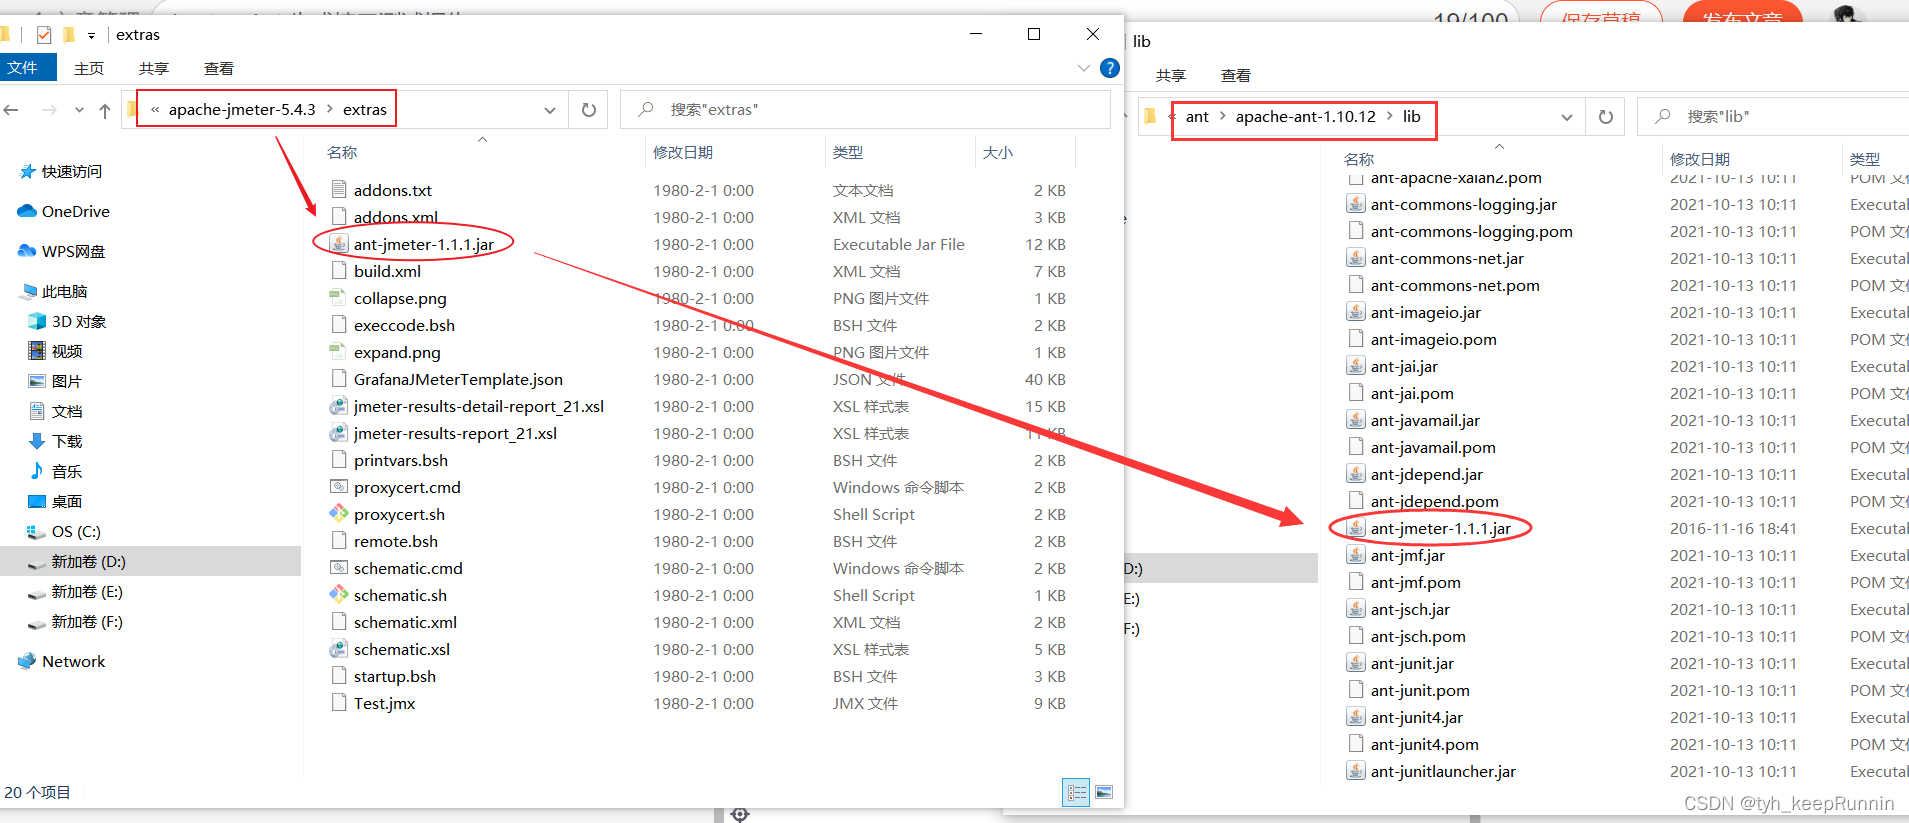The width and height of the screenshot is (1909, 823).
Task: Click the blue help question mark icon
Action: point(1109,68)
